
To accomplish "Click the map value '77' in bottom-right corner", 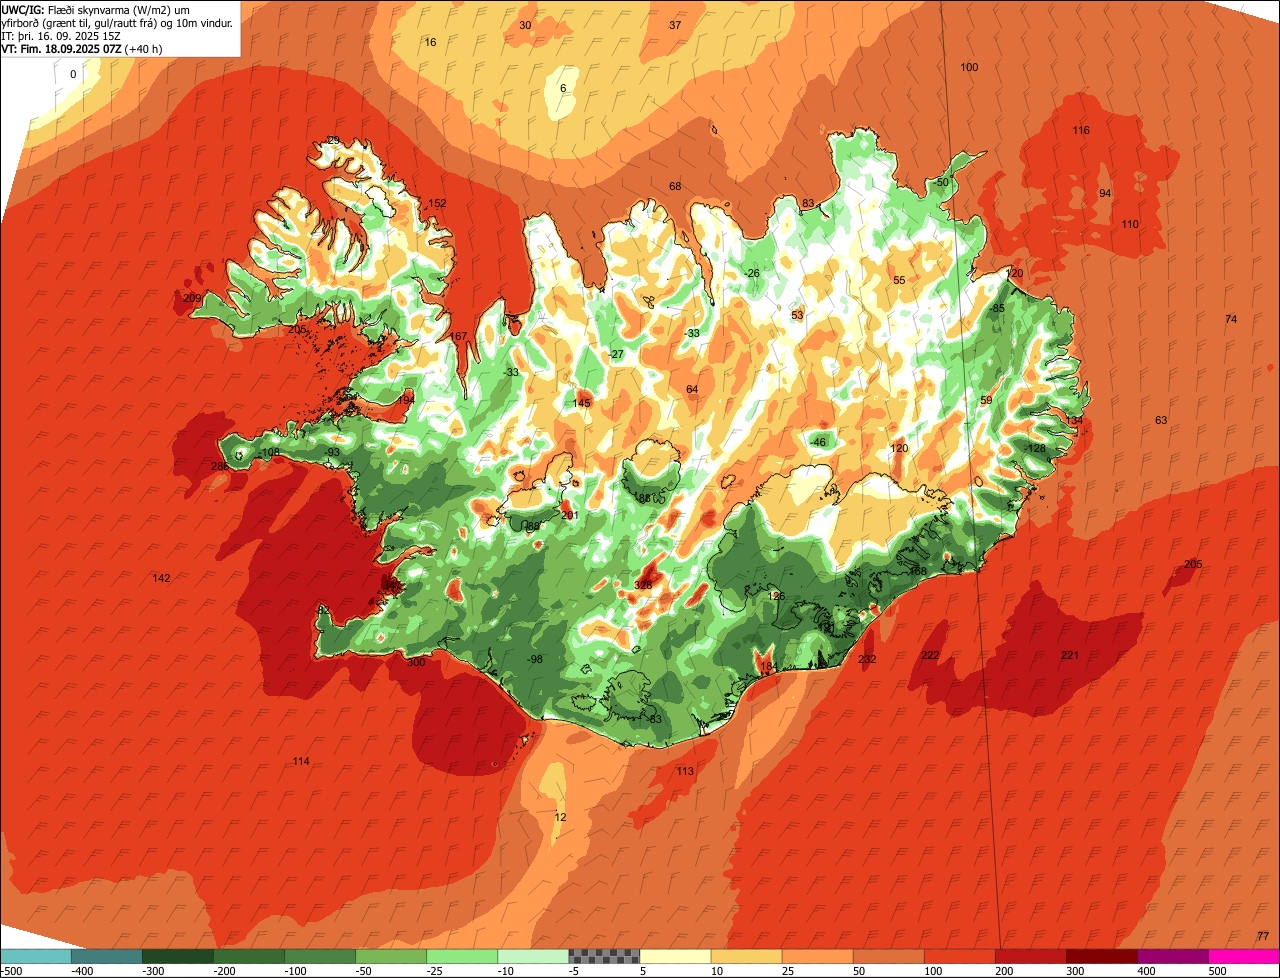I will (x=1263, y=935).
